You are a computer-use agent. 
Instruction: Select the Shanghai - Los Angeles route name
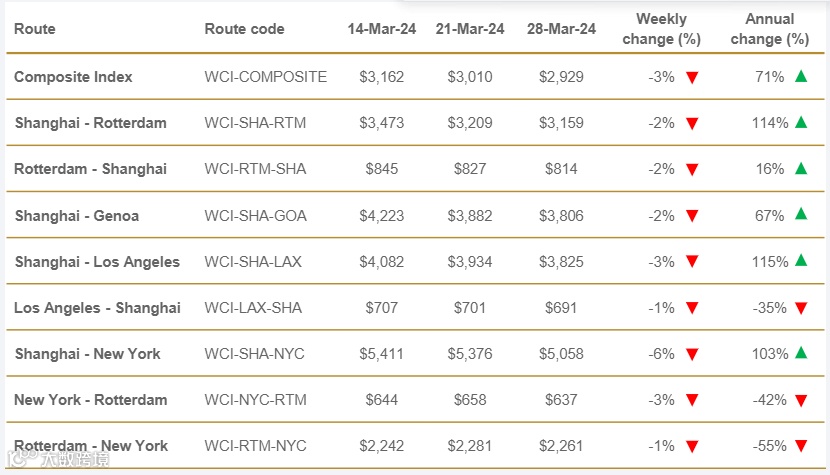click(97, 262)
